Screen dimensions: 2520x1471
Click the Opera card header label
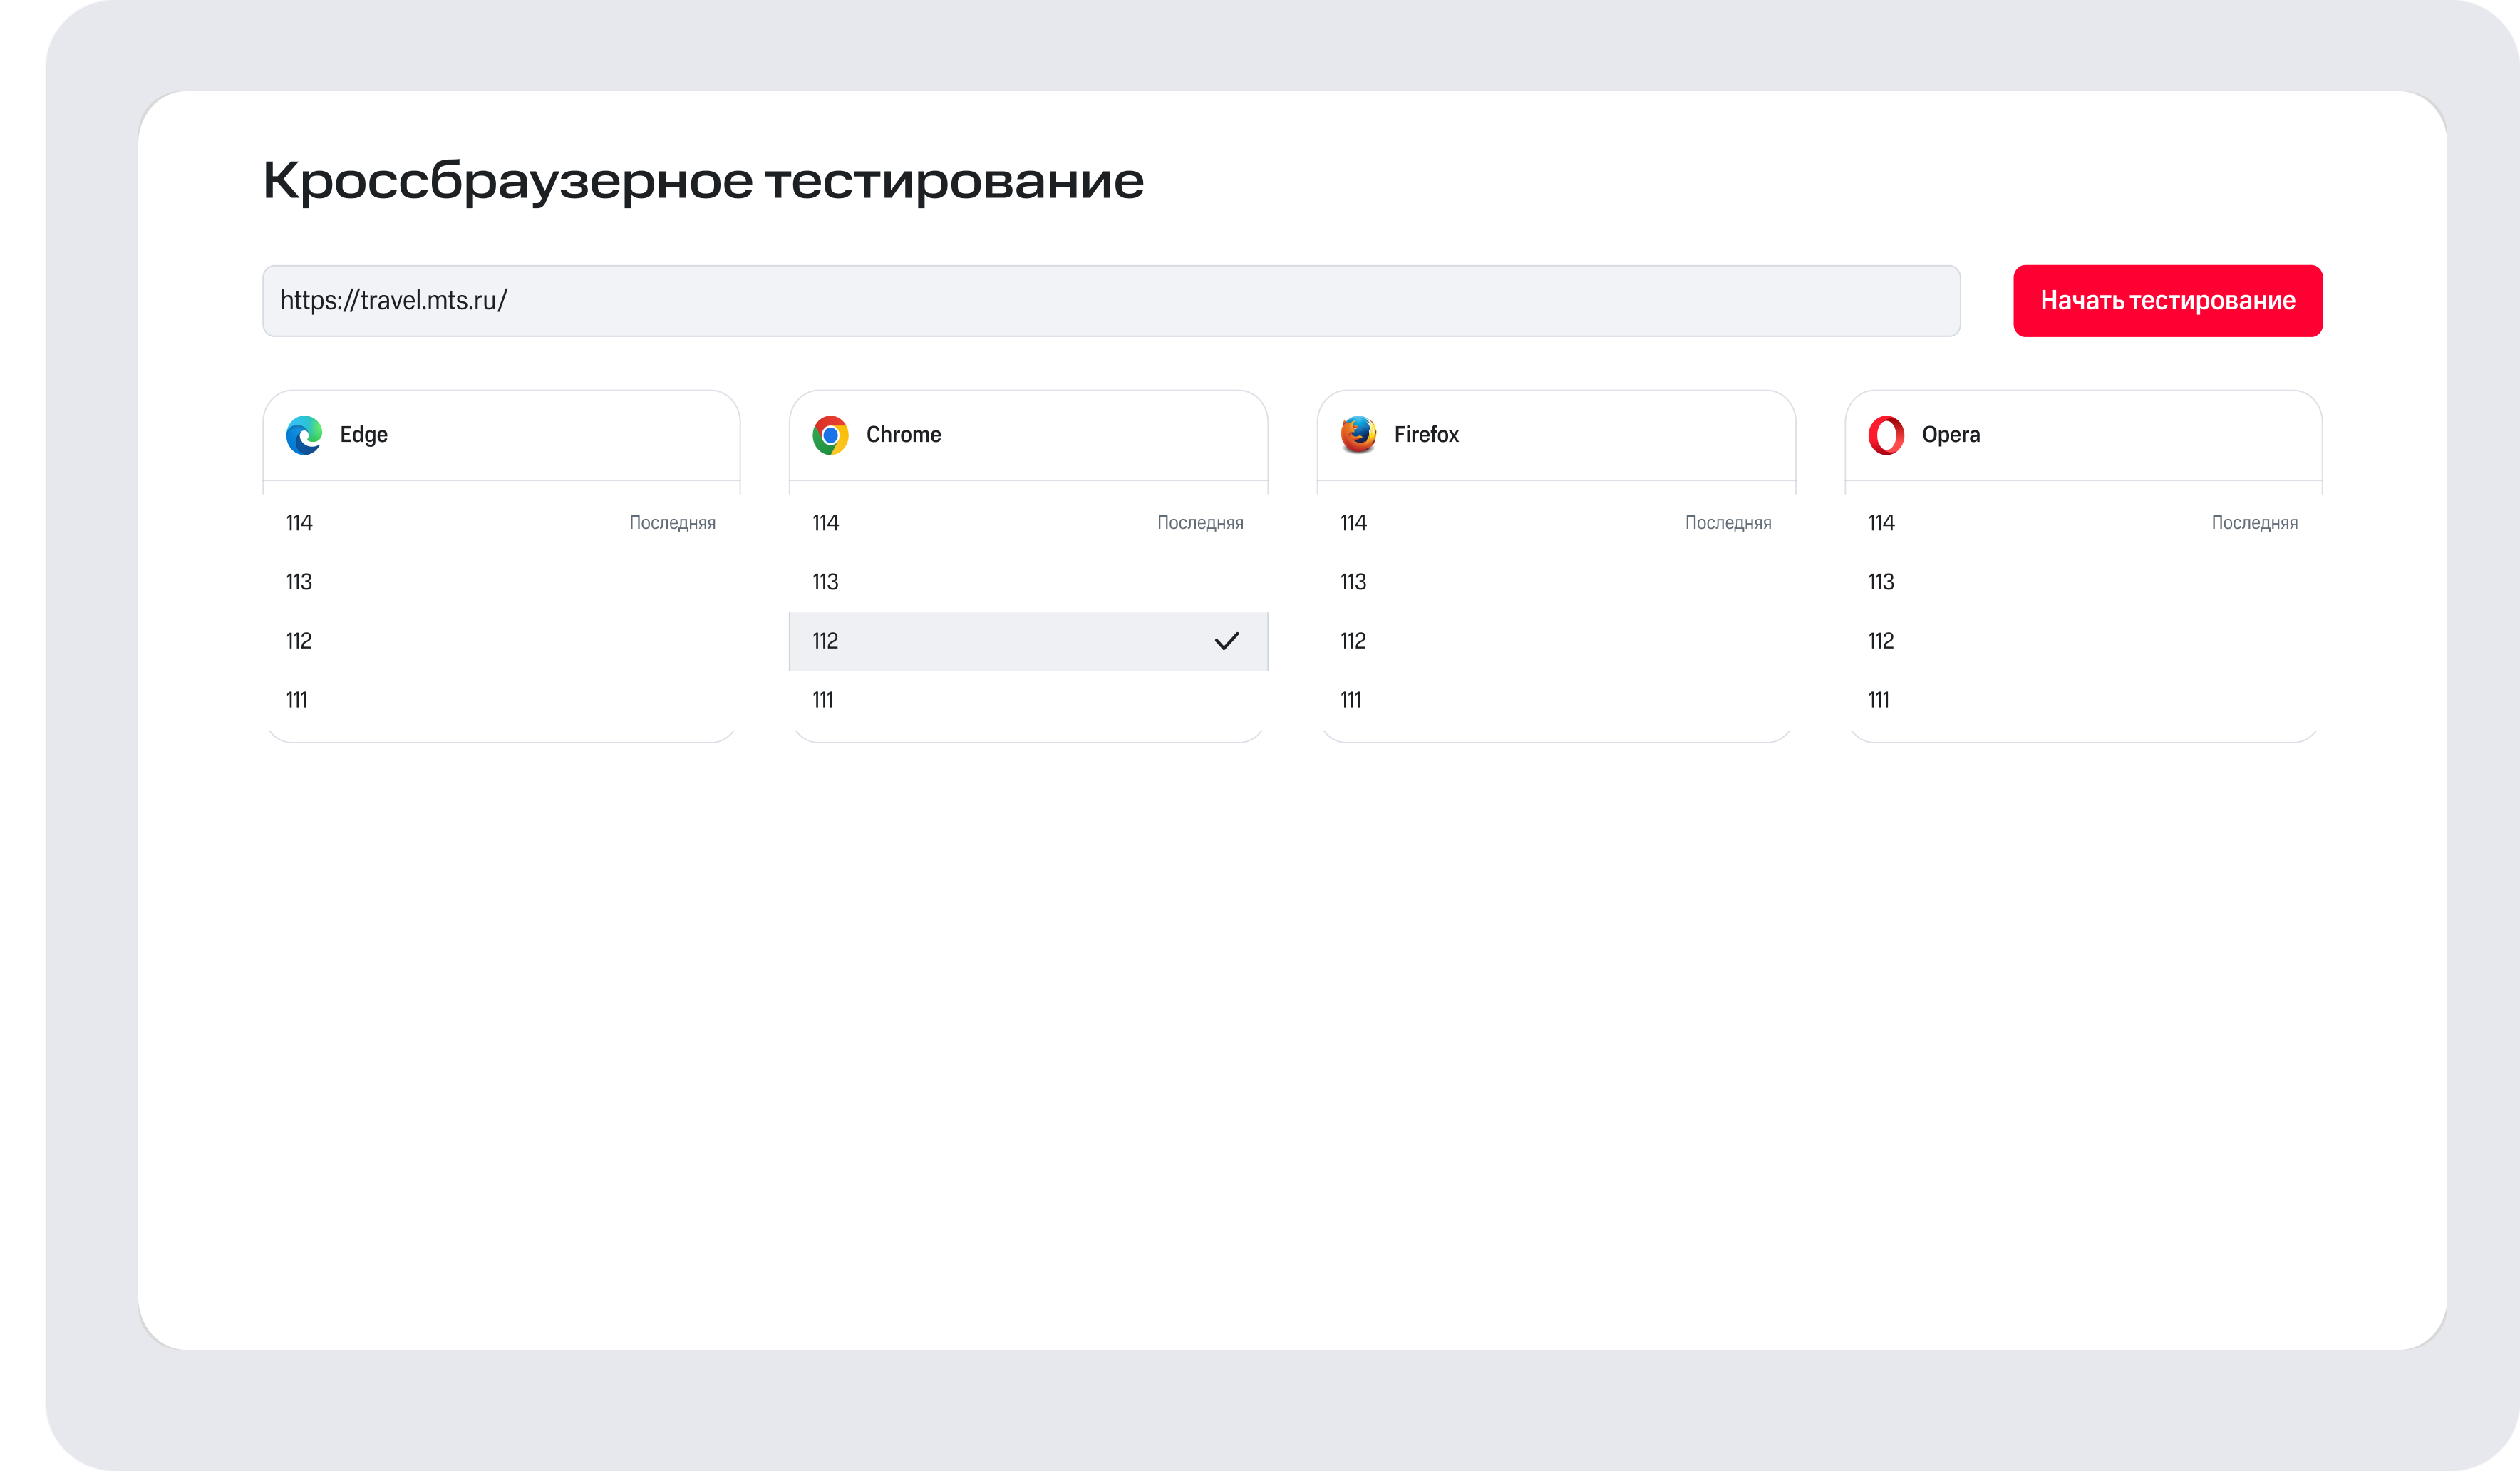(1950, 435)
